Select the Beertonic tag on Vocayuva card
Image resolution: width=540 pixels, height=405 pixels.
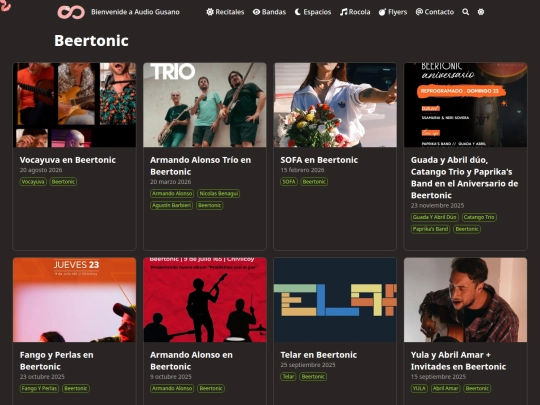click(x=63, y=182)
